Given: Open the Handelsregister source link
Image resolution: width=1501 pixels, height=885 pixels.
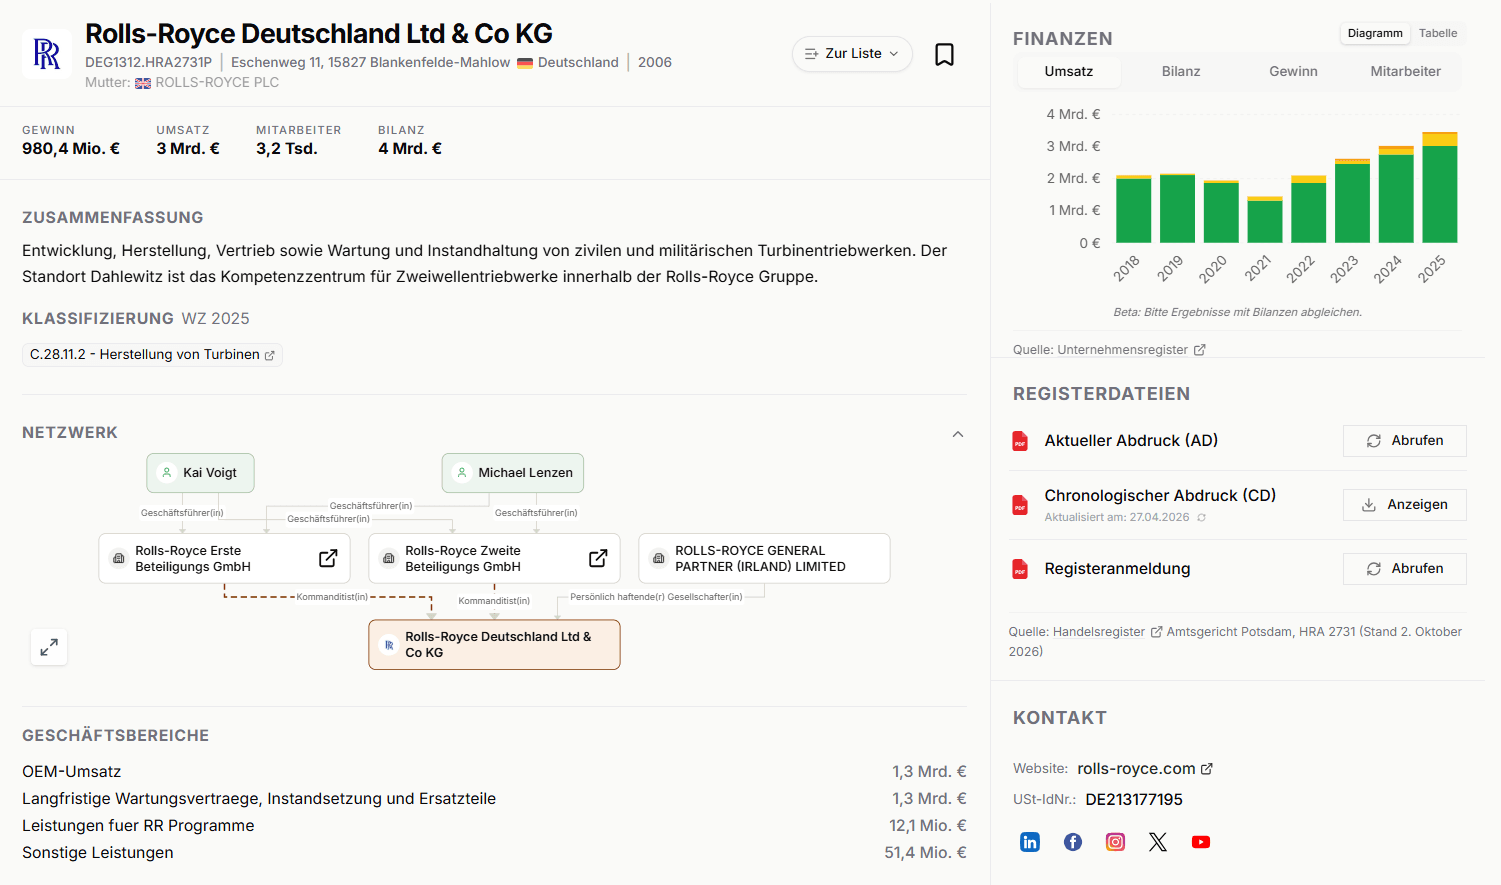Looking at the screenshot, I should tap(1107, 632).
